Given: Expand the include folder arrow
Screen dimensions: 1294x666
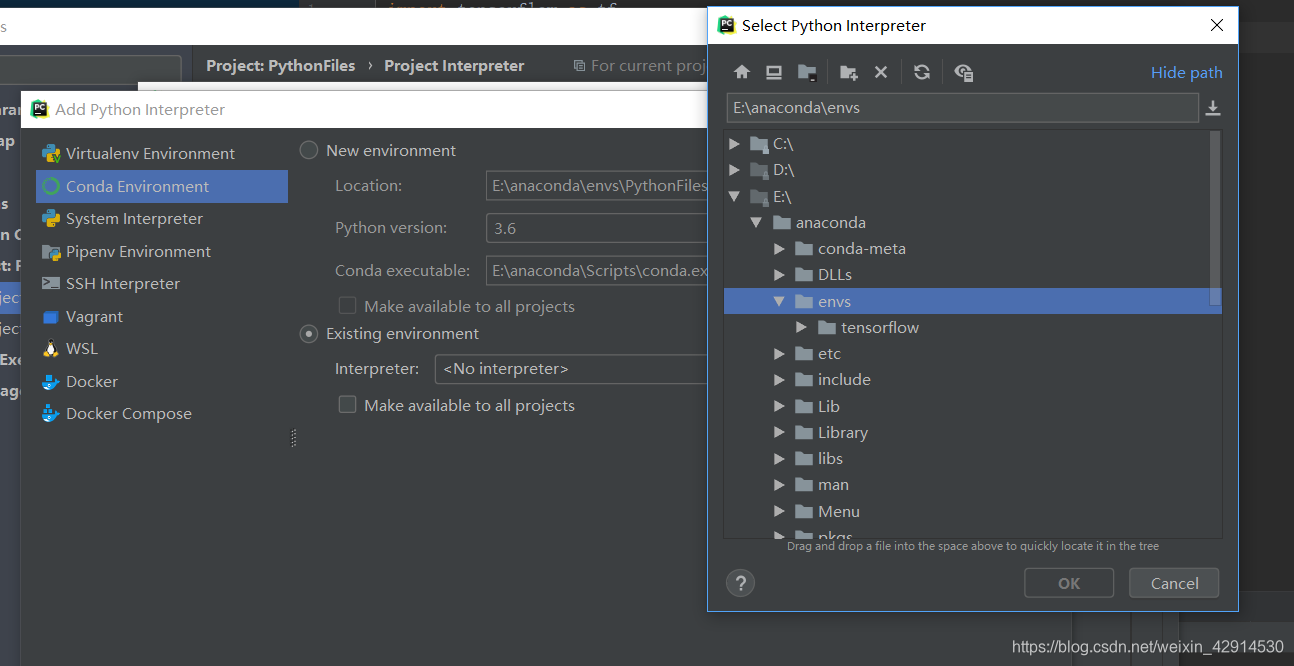Looking at the screenshot, I should pyautogui.click(x=780, y=379).
